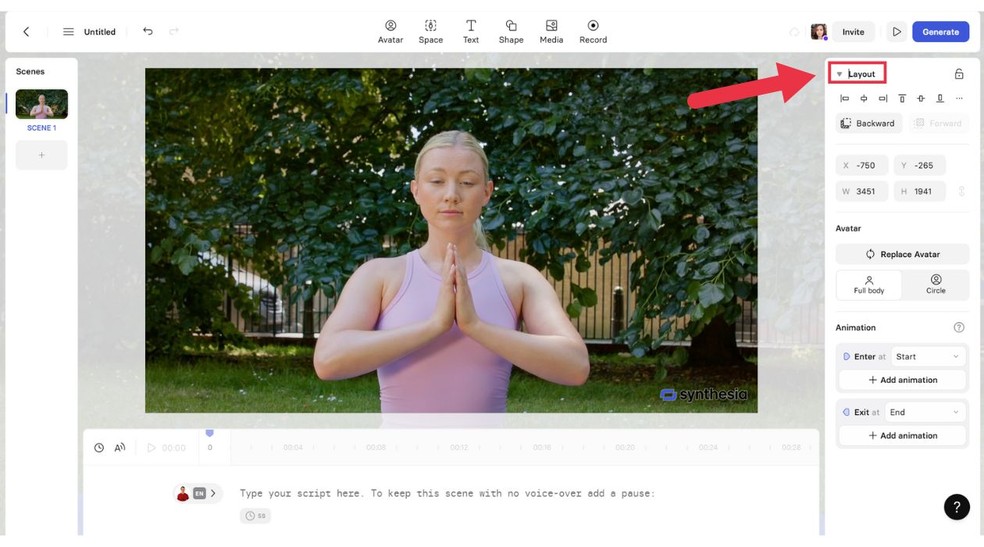This screenshot has width=984, height=547.
Task: Undo the last action
Action: coord(147,31)
